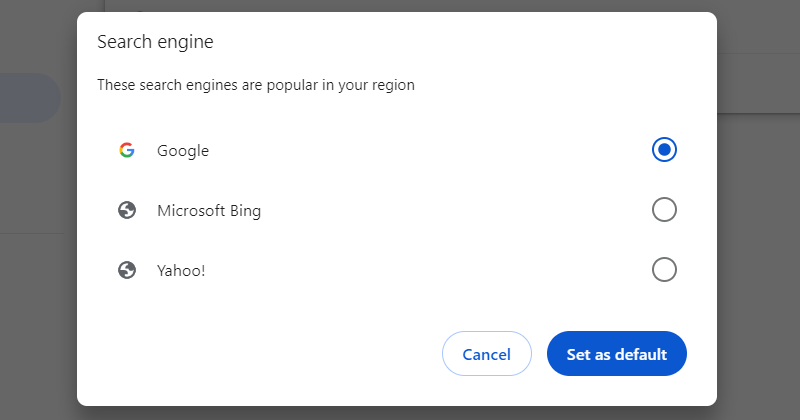This screenshot has height=420, width=800.
Task: Choose Bing via its empty radio circle
Action: 664,210
